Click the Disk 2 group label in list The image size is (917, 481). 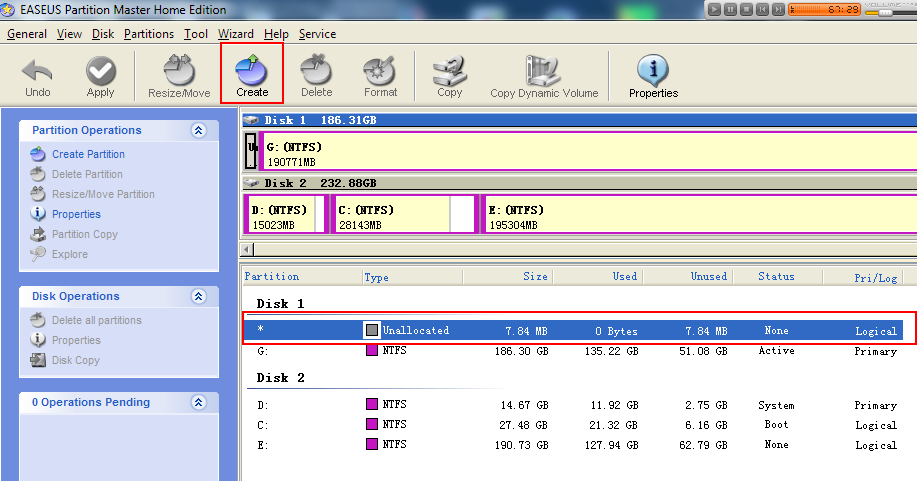tap(280, 377)
